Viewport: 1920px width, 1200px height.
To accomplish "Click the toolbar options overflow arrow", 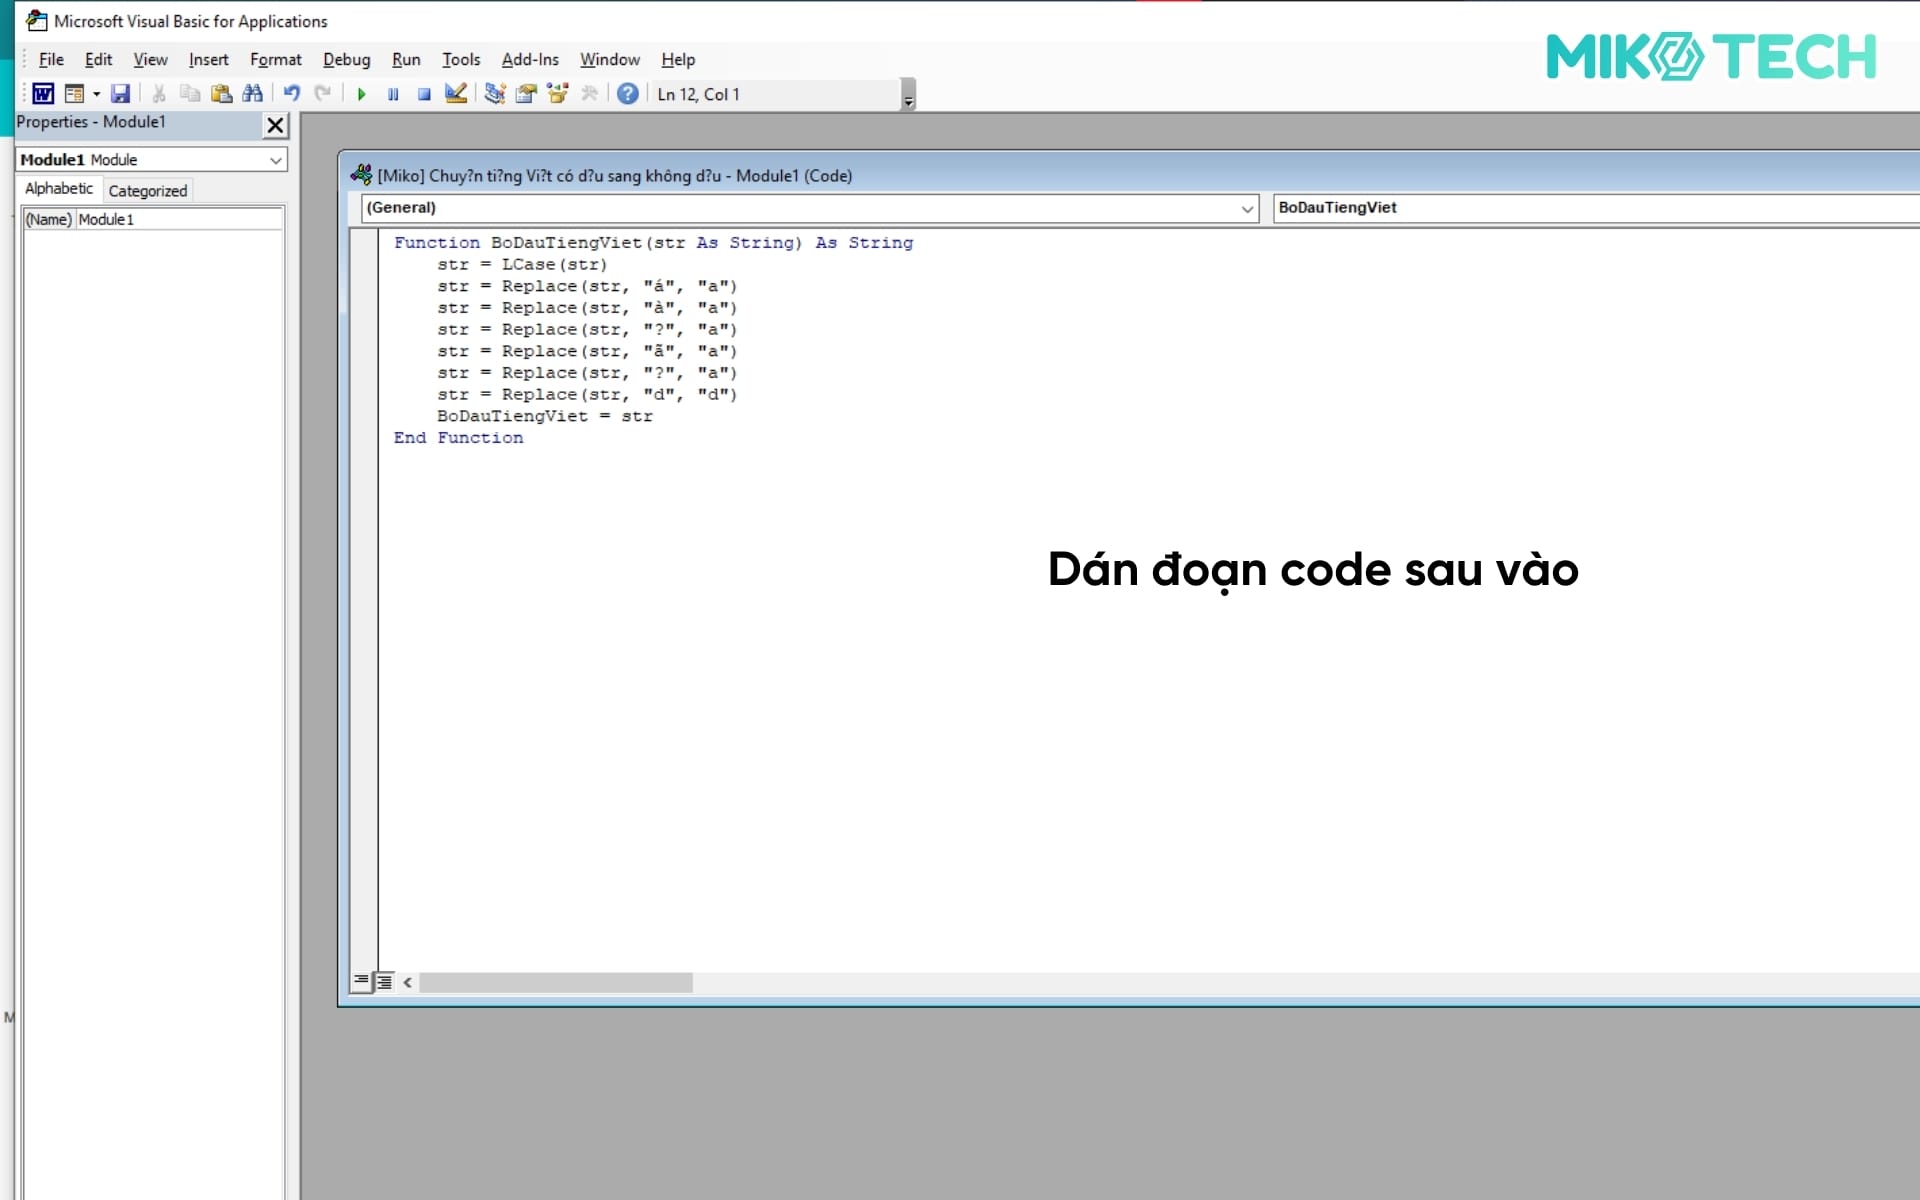I will pyautogui.click(x=908, y=95).
